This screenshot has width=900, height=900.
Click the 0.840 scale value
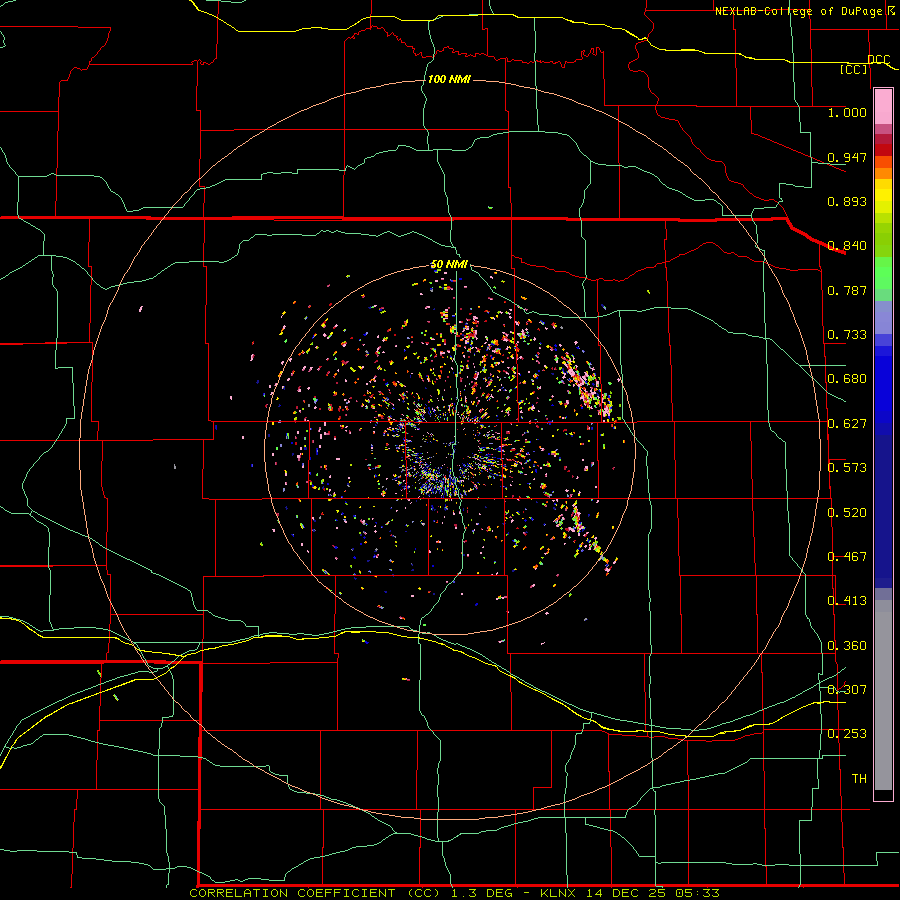pos(847,246)
